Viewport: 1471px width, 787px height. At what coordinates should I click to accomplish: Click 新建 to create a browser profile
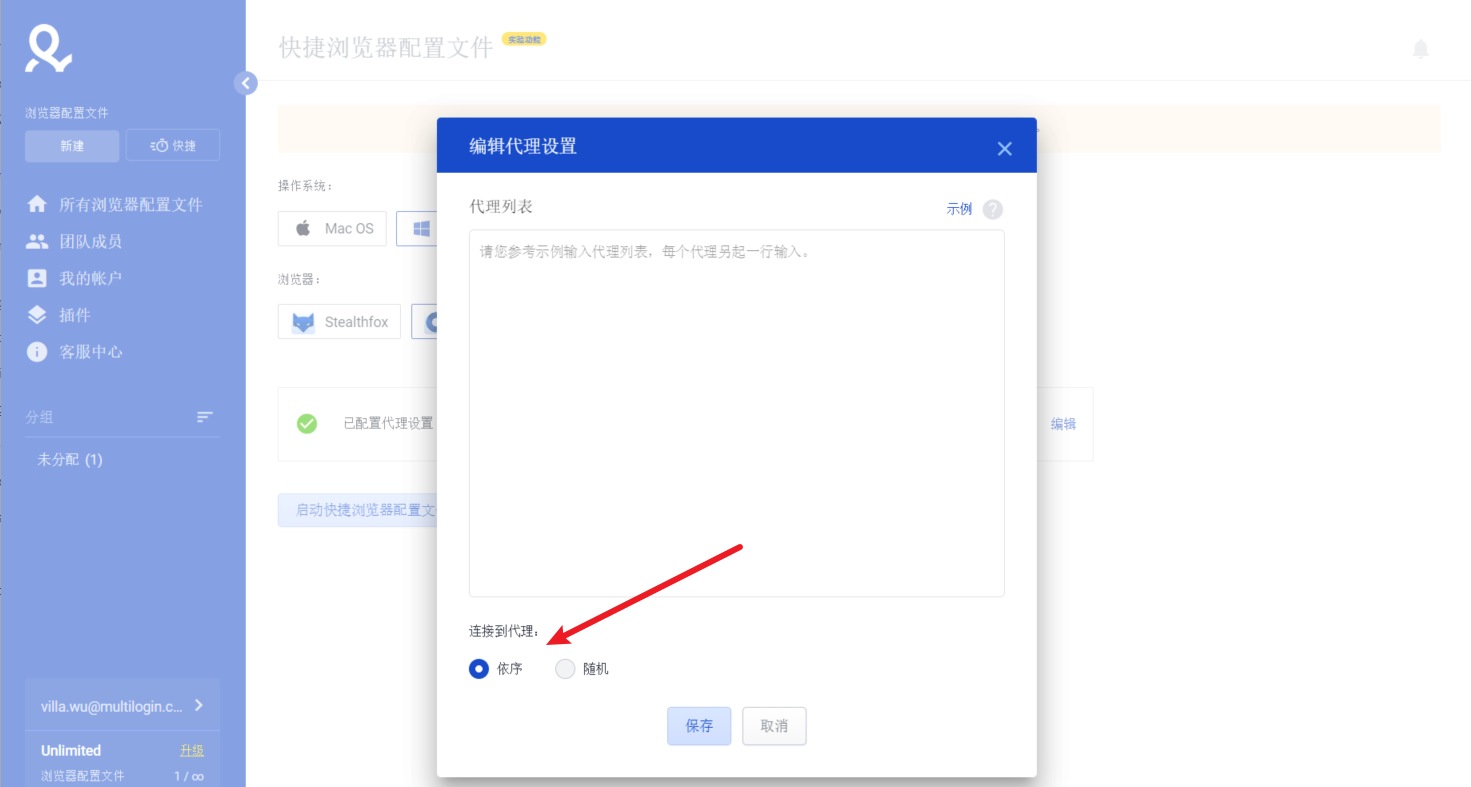72,146
